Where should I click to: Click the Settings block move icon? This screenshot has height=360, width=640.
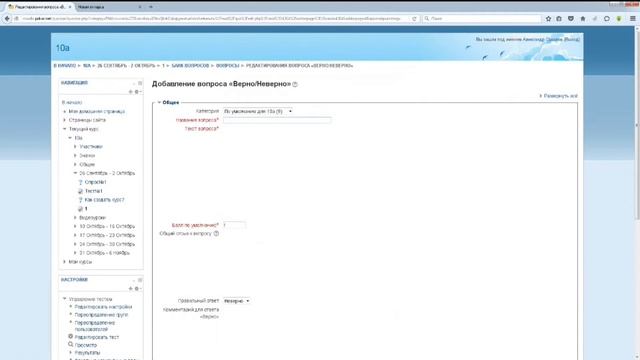[131, 289]
